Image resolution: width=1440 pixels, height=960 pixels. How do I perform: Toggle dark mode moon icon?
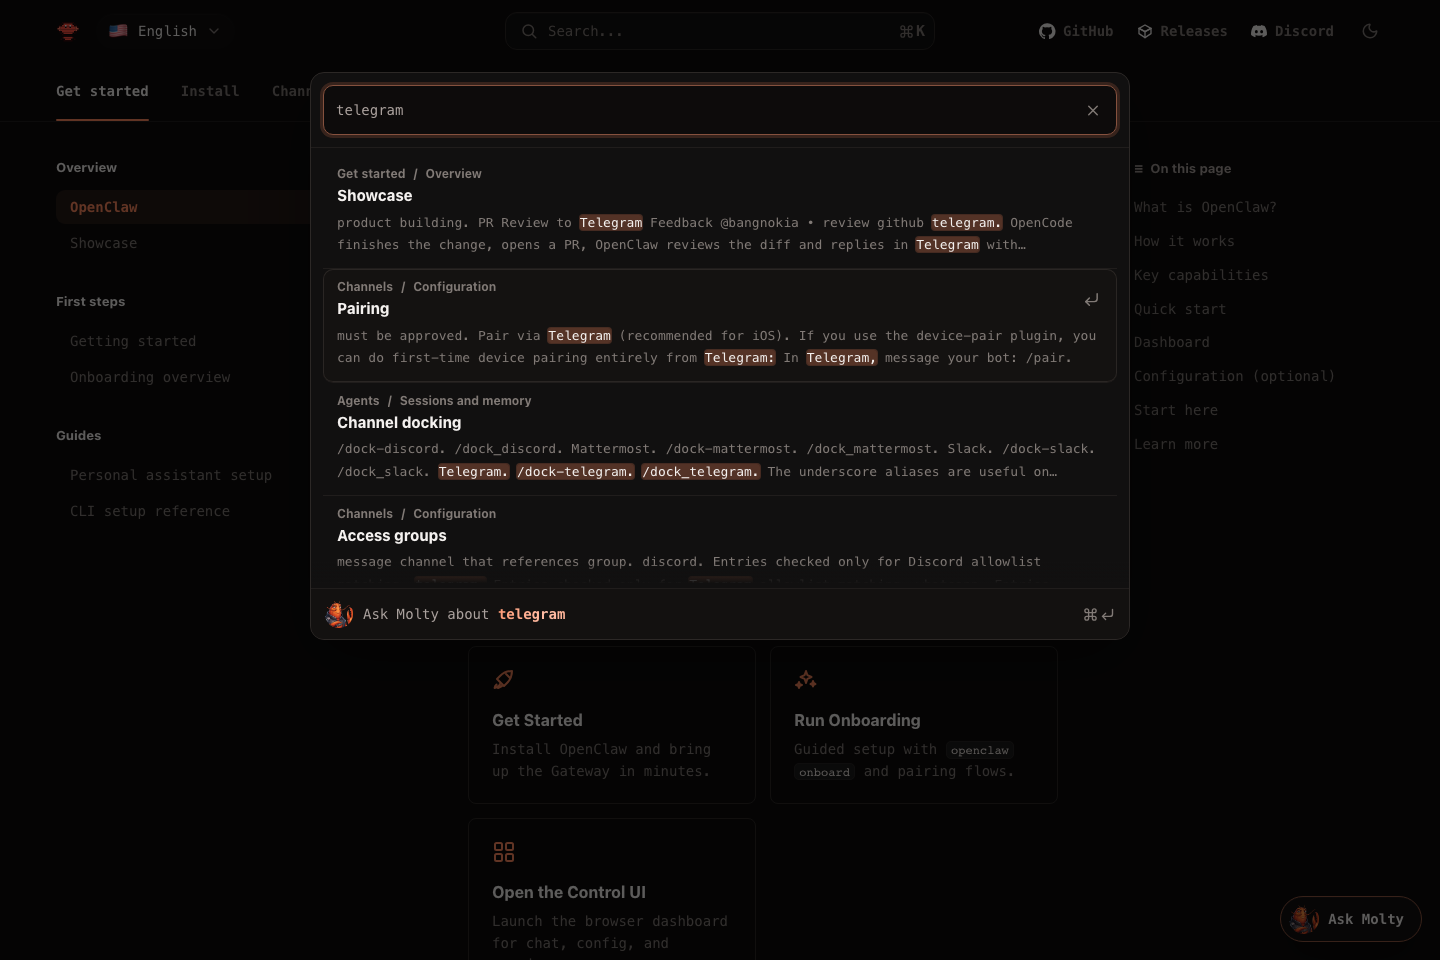click(1370, 31)
